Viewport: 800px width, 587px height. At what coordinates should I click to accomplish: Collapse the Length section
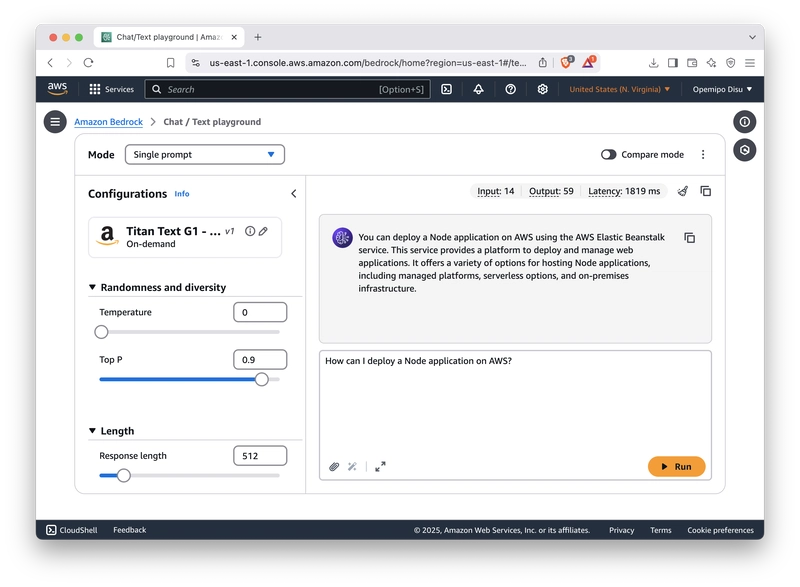[93, 429]
